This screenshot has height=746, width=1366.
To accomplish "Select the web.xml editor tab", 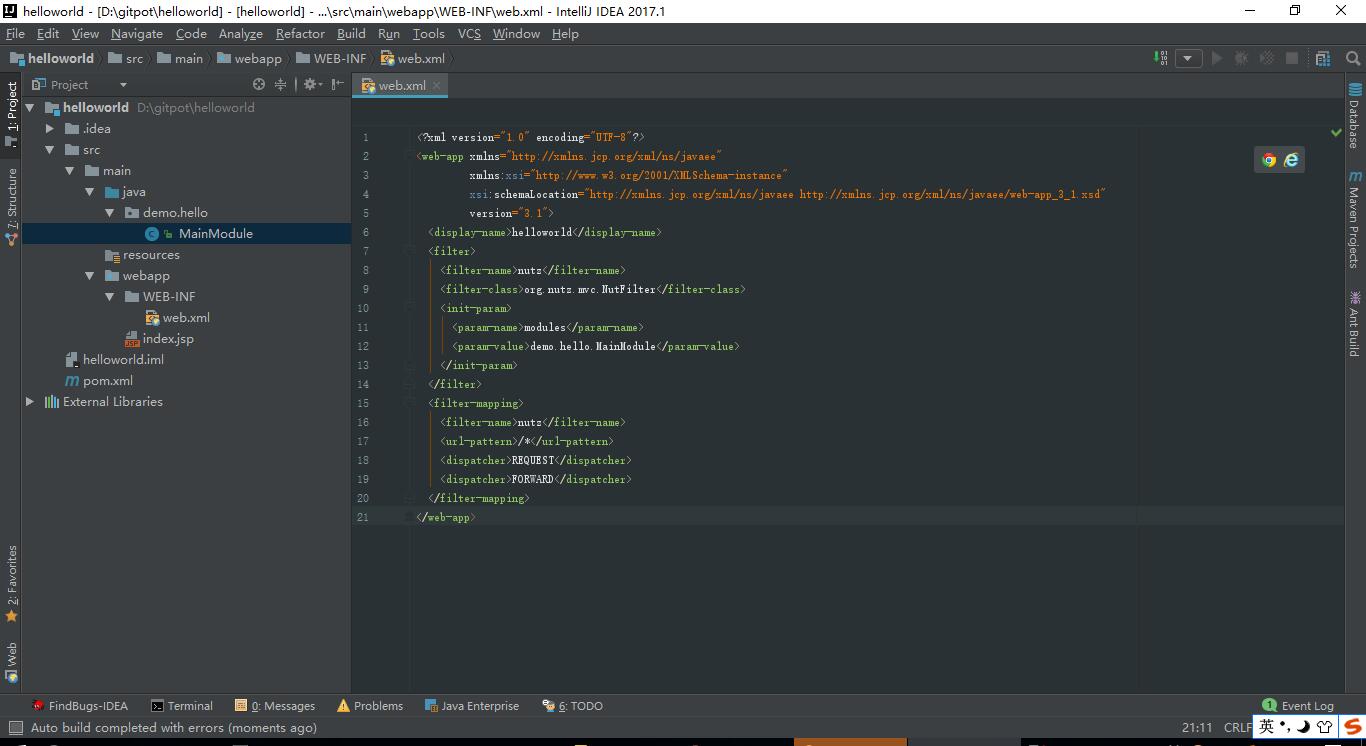I will [401, 86].
